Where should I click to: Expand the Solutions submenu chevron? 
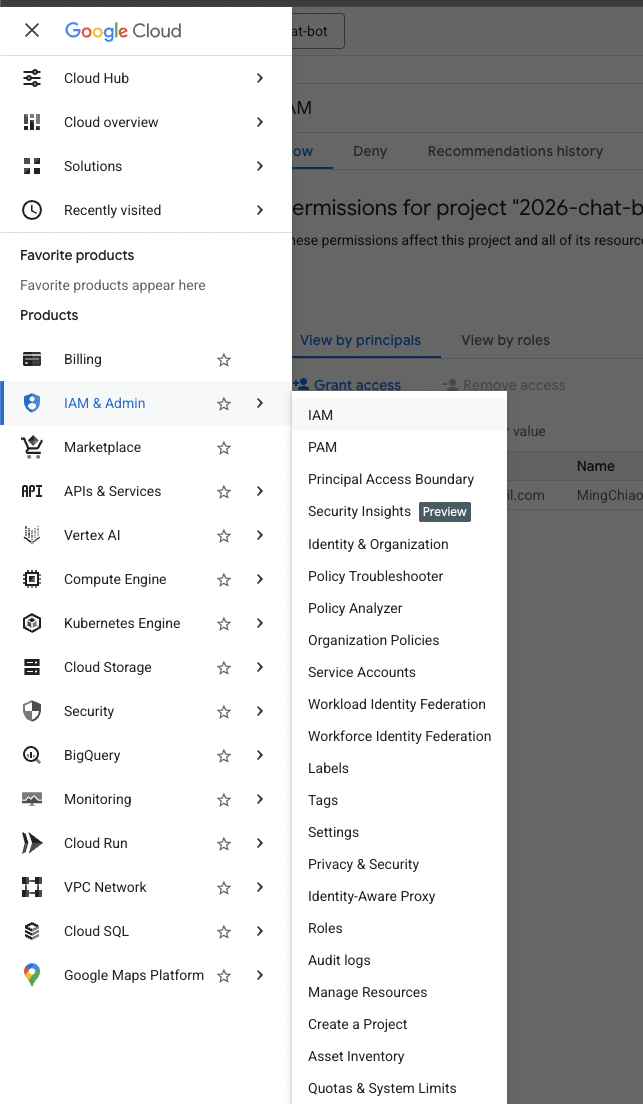coord(260,166)
